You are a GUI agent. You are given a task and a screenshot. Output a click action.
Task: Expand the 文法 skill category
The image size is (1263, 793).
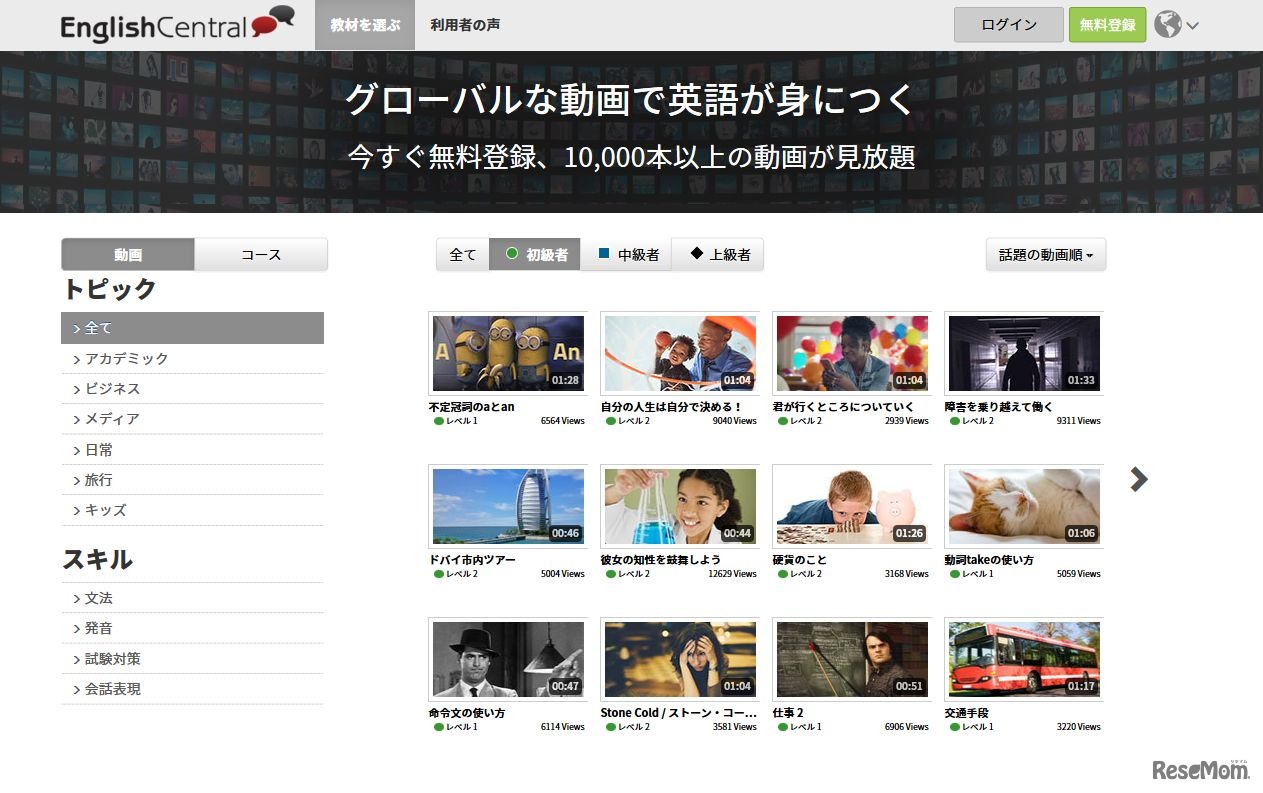(98, 598)
